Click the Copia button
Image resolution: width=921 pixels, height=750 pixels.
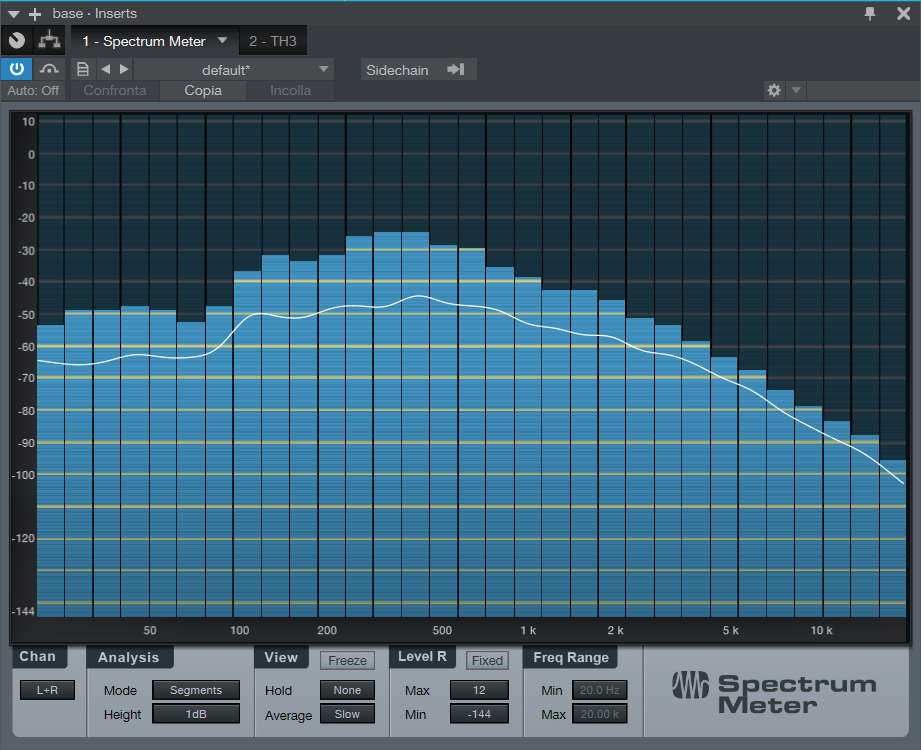(203, 90)
